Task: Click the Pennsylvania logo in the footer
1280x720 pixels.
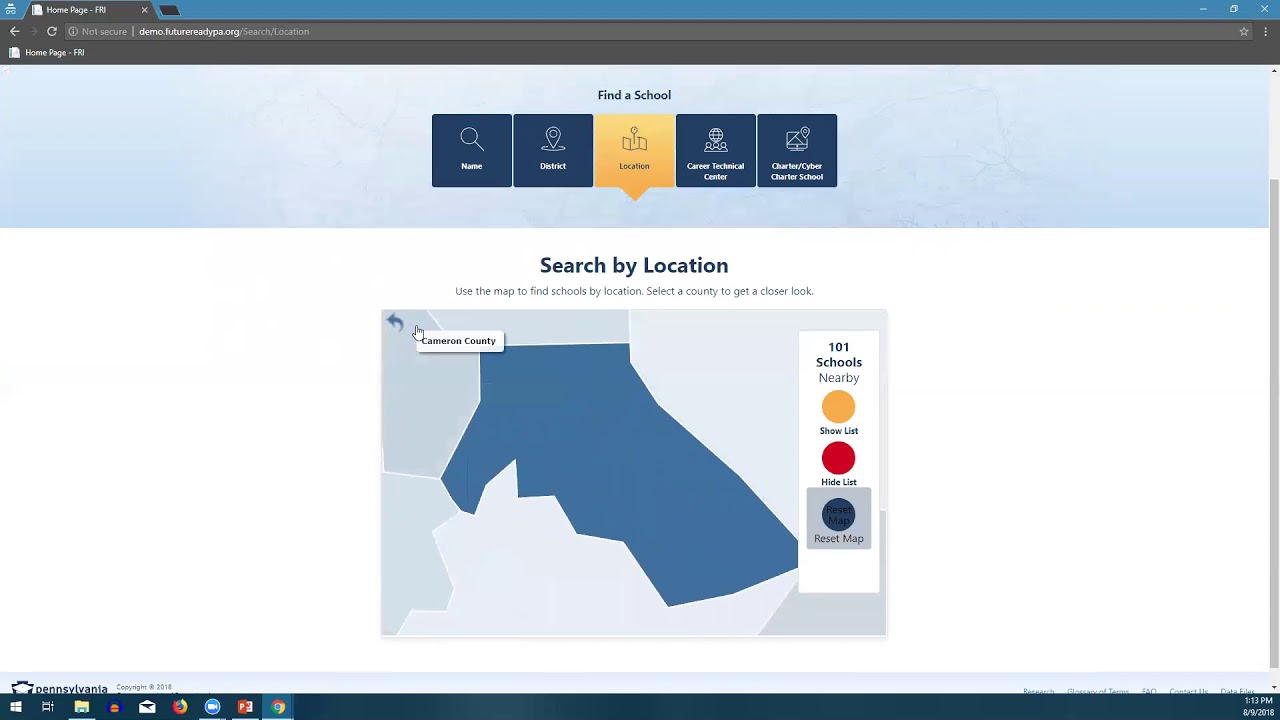Action: coord(60,688)
